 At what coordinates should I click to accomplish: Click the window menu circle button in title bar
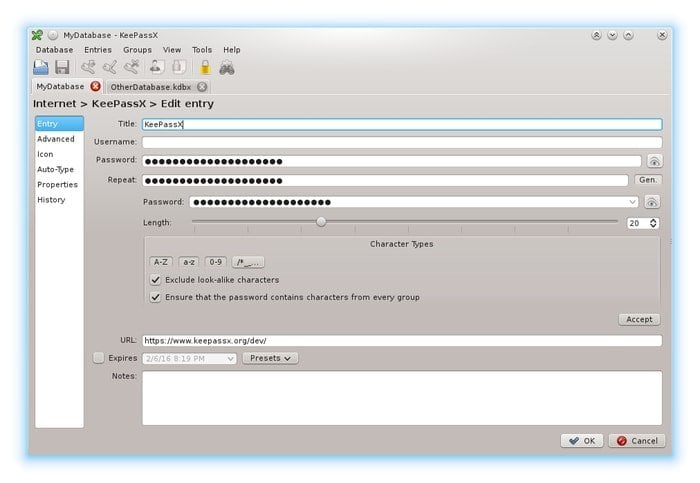tap(53, 35)
